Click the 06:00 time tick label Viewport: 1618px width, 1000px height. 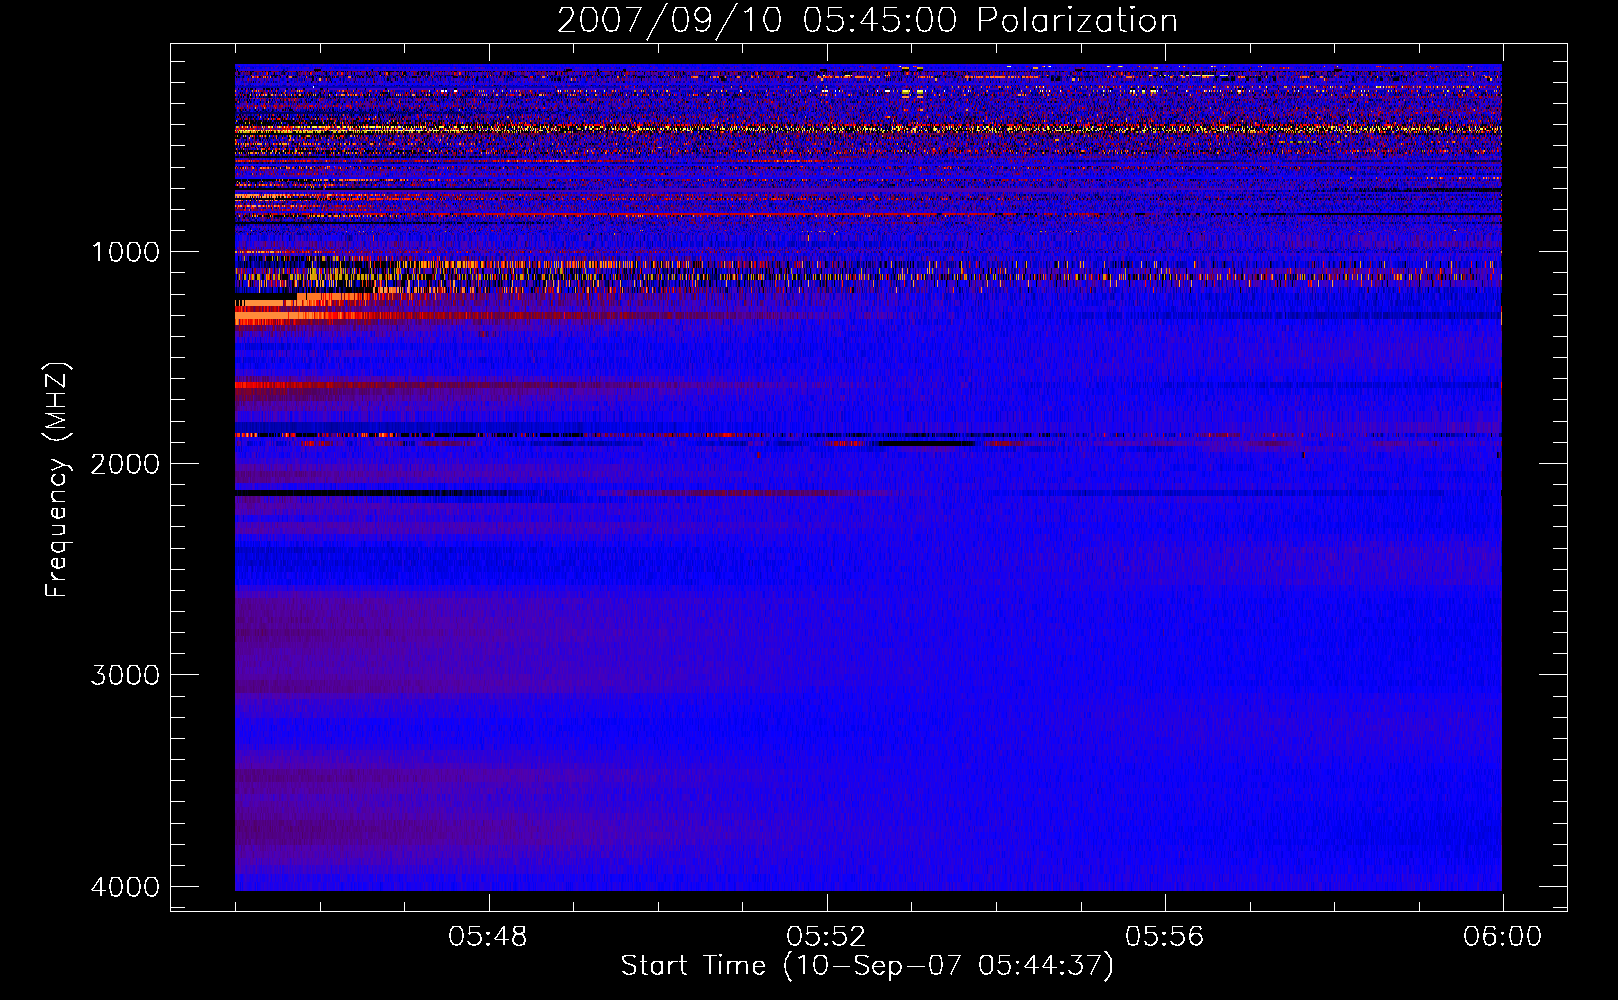pos(1502,937)
